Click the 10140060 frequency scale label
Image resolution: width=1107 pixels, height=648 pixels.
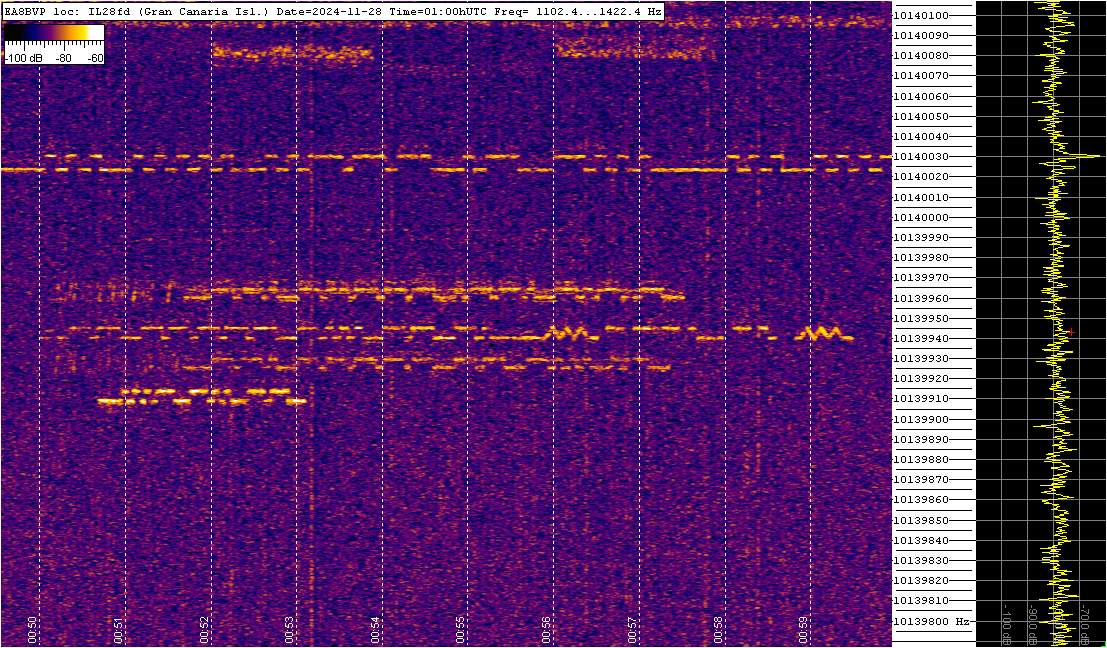click(x=921, y=96)
